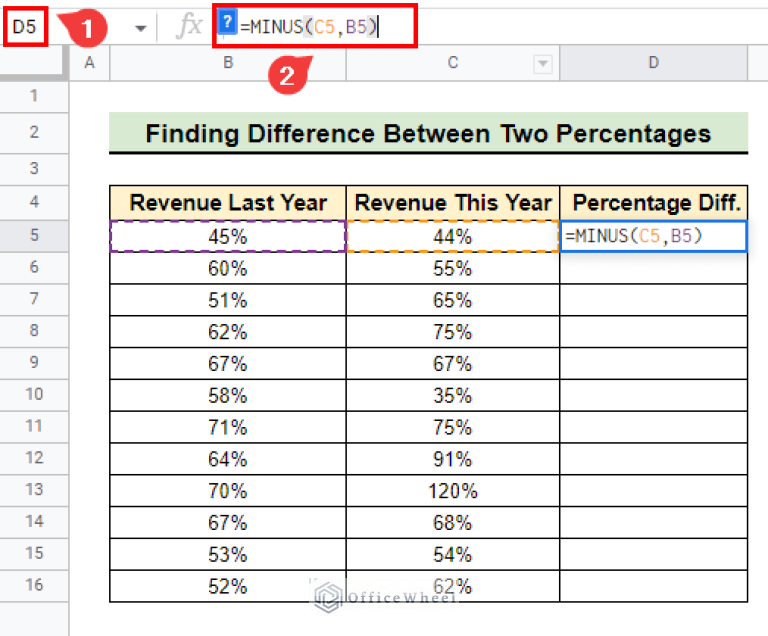Click the Percentage Diff. header cell
This screenshot has height=636, width=768.
[x=653, y=203]
